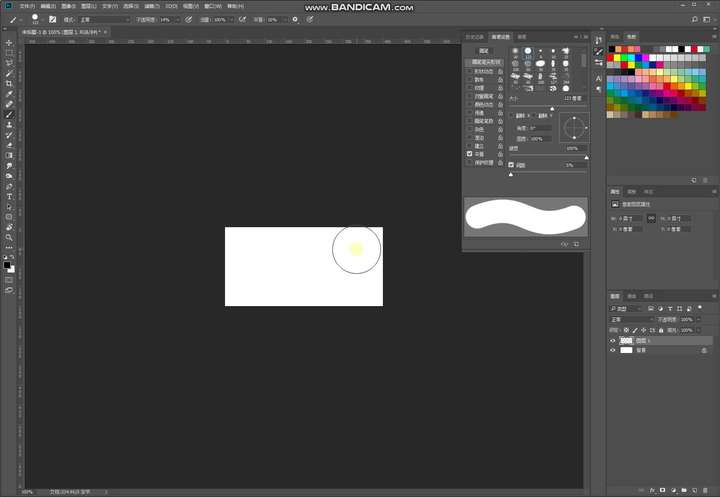Click the Brushes button in brush settings

click(x=484, y=51)
